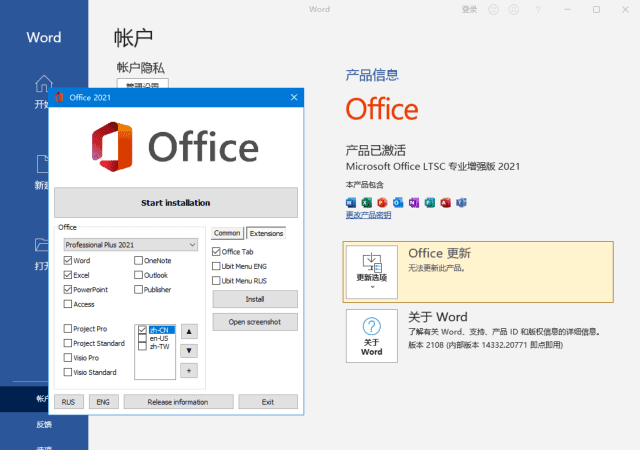The image size is (640, 450).
Task: Click the help question mark in Word title bar
Action: [538, 10]
